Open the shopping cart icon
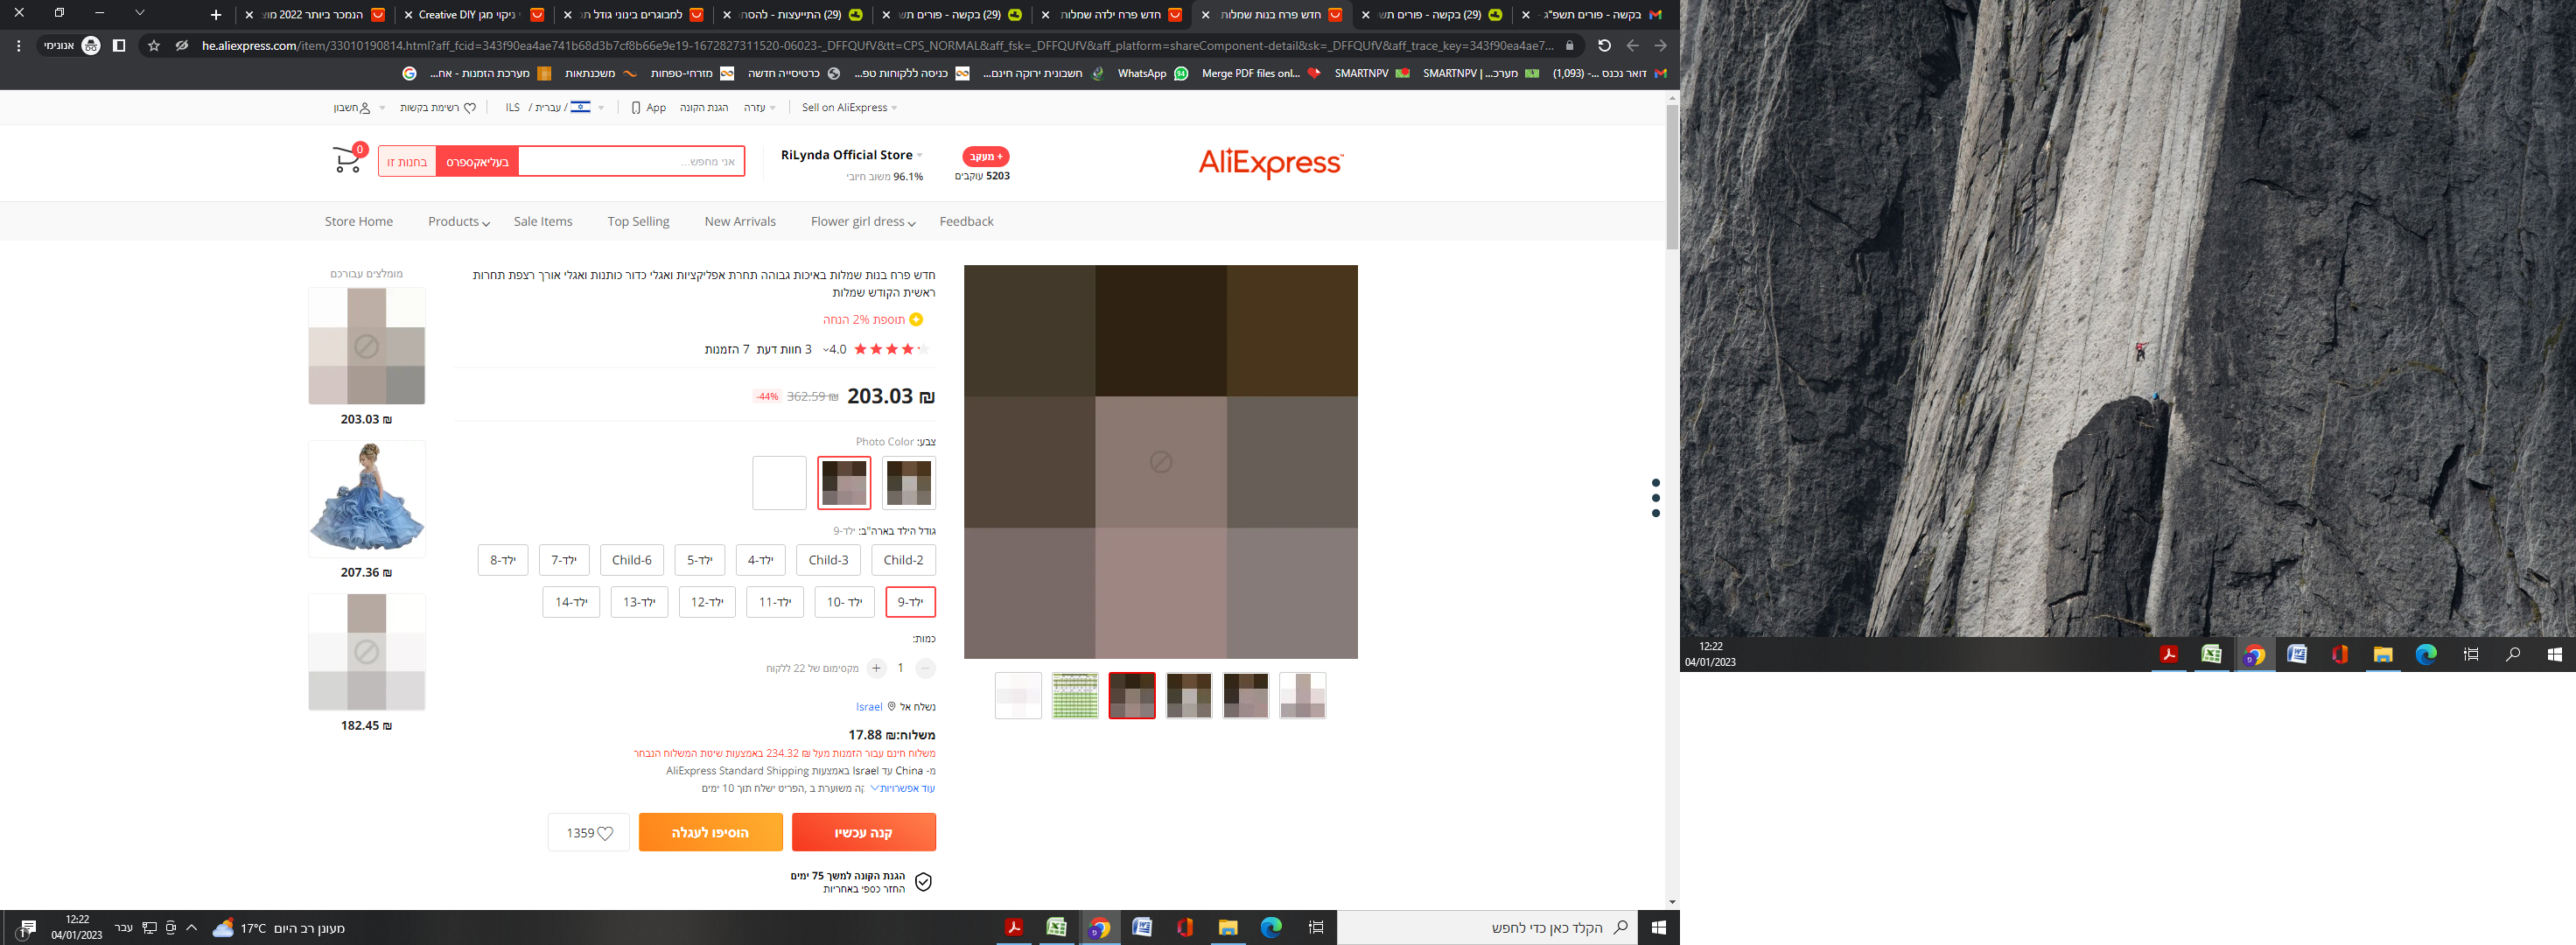Screen dimensions: 2576x945 tap(347, 160)
